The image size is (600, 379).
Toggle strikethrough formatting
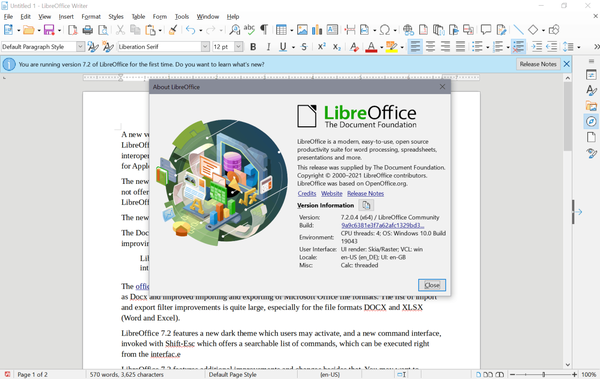tap(304, 47)
